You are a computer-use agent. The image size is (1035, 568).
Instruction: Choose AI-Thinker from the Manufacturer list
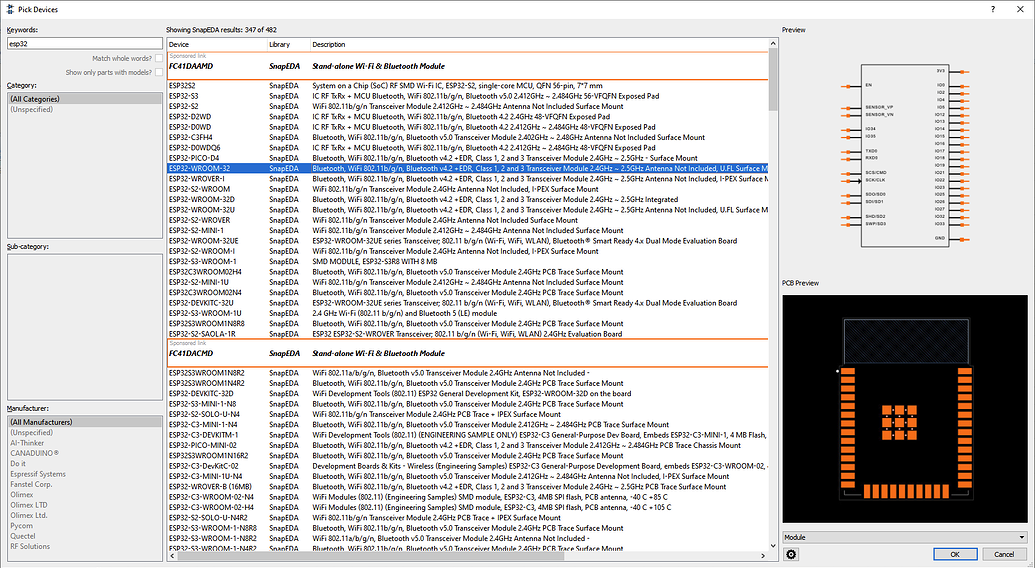coord(28,441)
